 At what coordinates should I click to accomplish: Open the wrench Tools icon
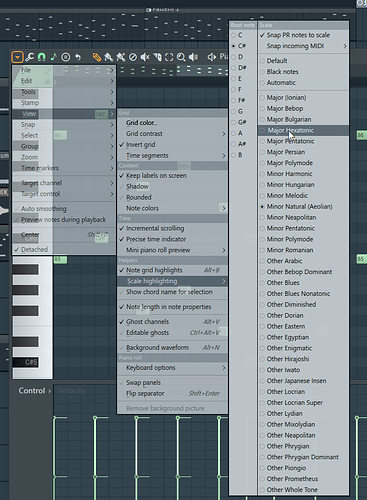click(29, 57)
